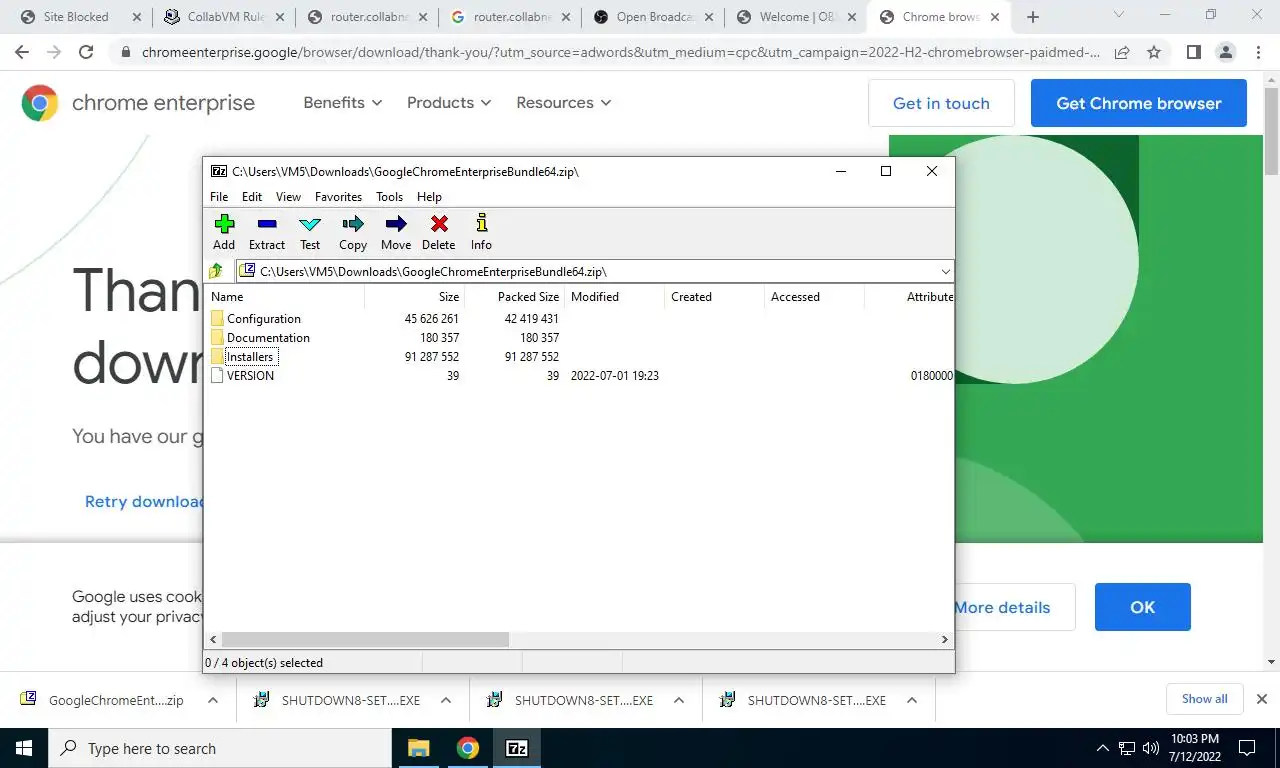Switch to the CollabVM Rules tab
This screenshot has width=1280, height=768.
[x=223, y=17]
